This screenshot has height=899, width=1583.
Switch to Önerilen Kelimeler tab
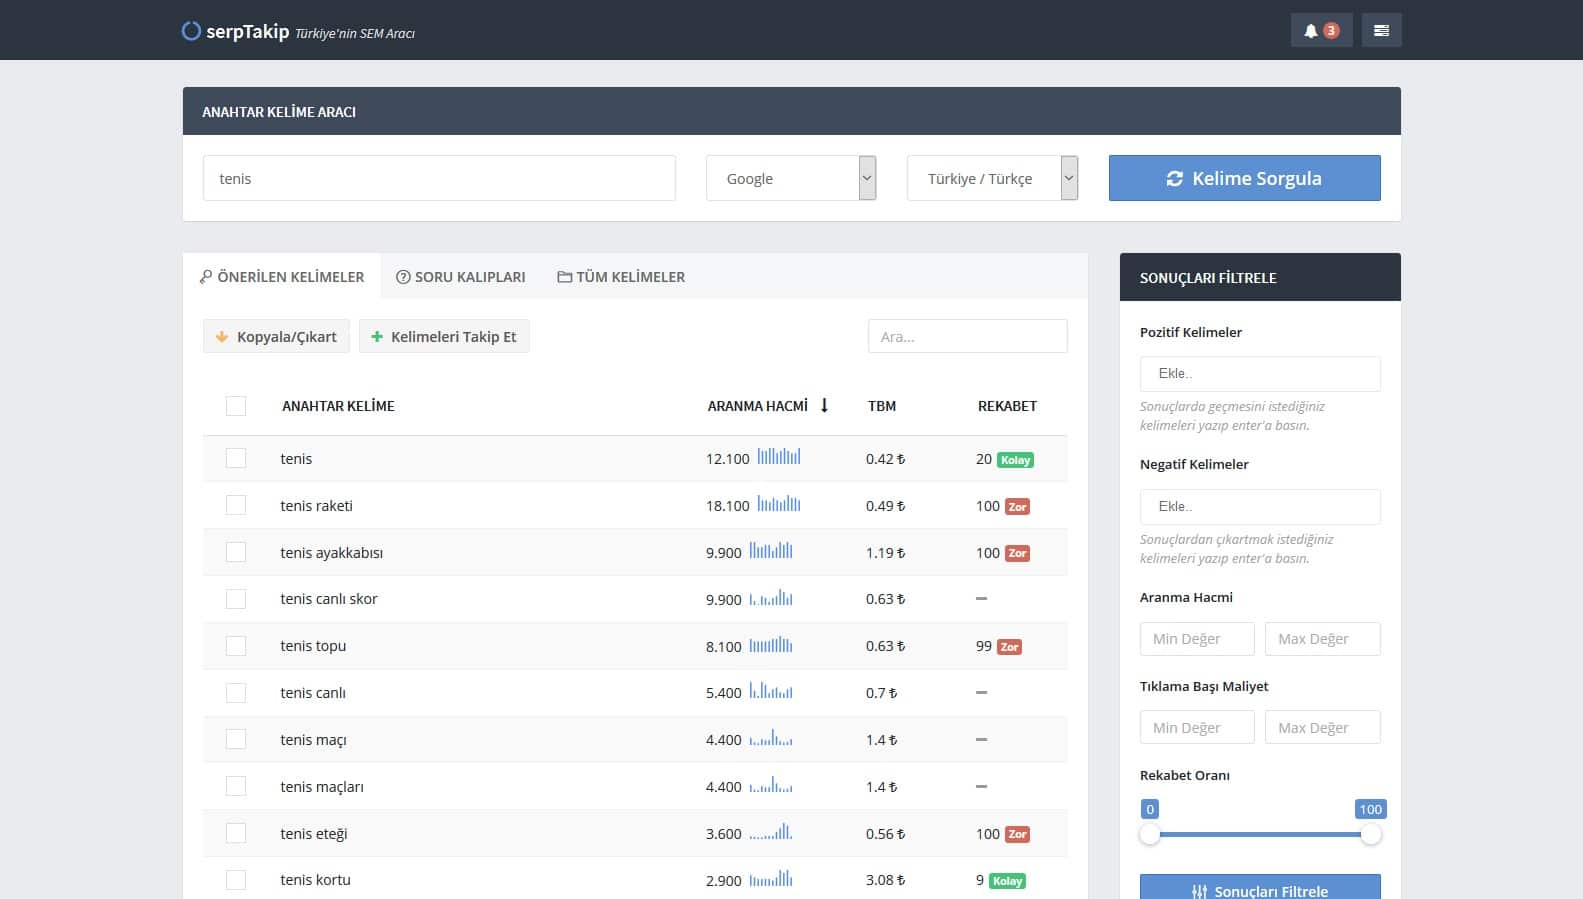(282, 277)
